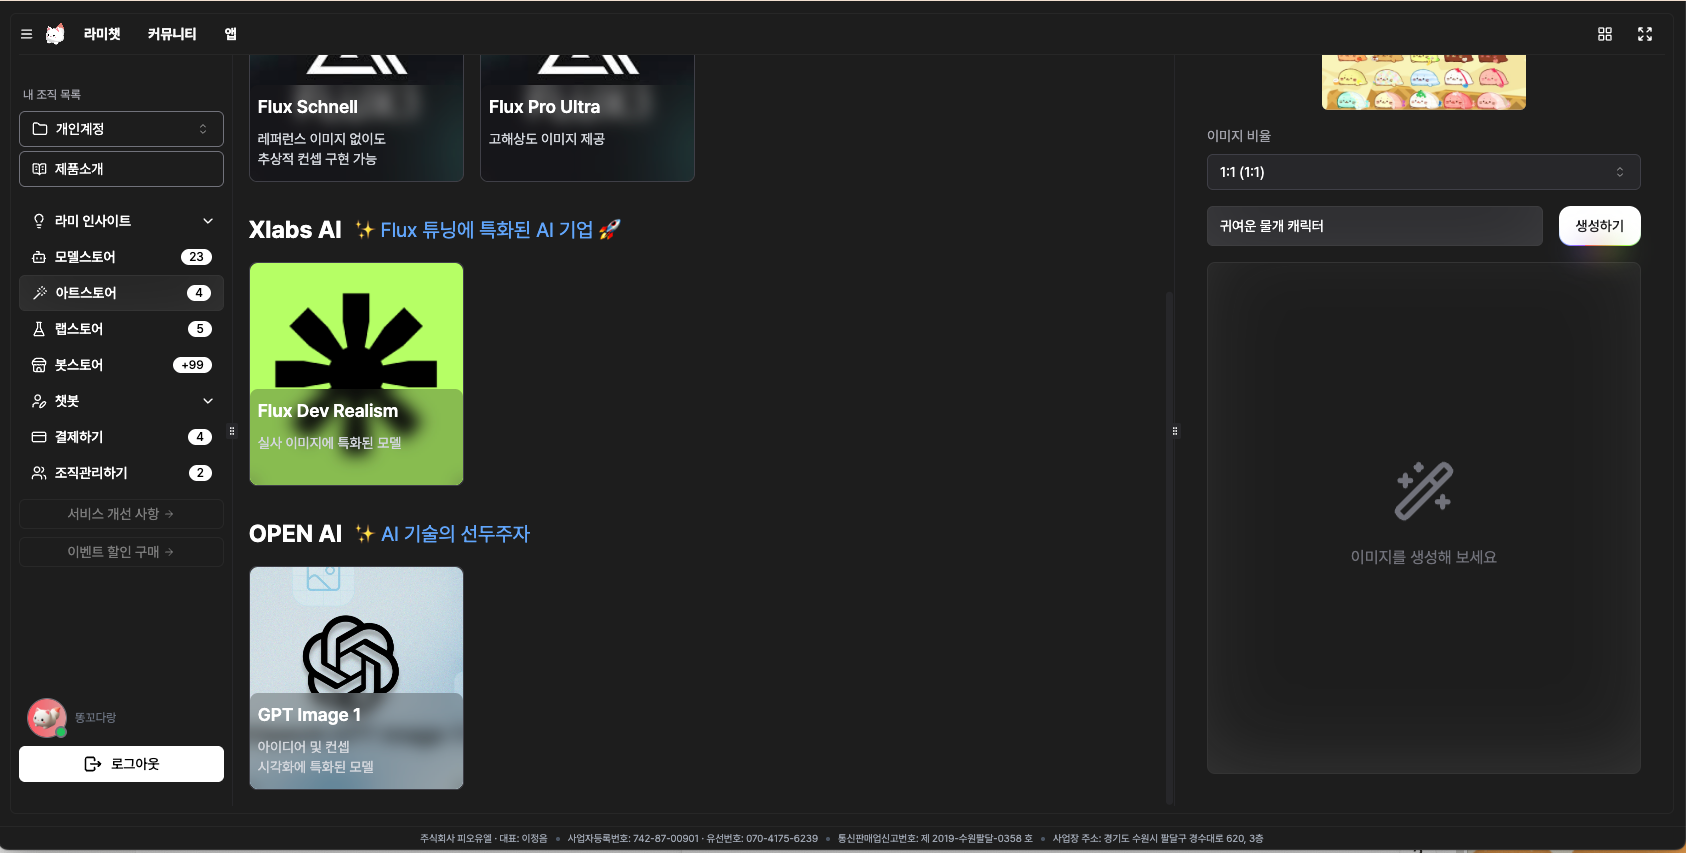This screenshot has width=1686, height=853.
Task: Open 서비스 개선 사항 link
Action: pos(121,514)
